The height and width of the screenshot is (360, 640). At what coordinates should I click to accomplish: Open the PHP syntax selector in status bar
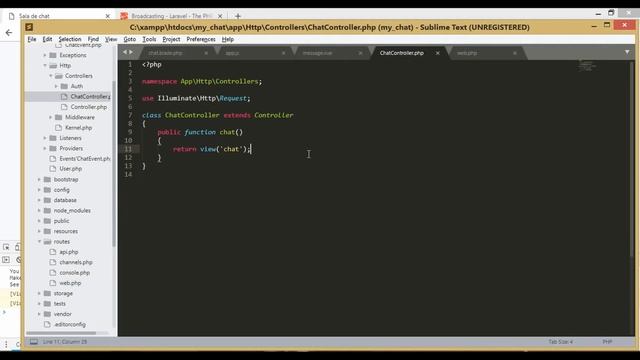(607, 342)
